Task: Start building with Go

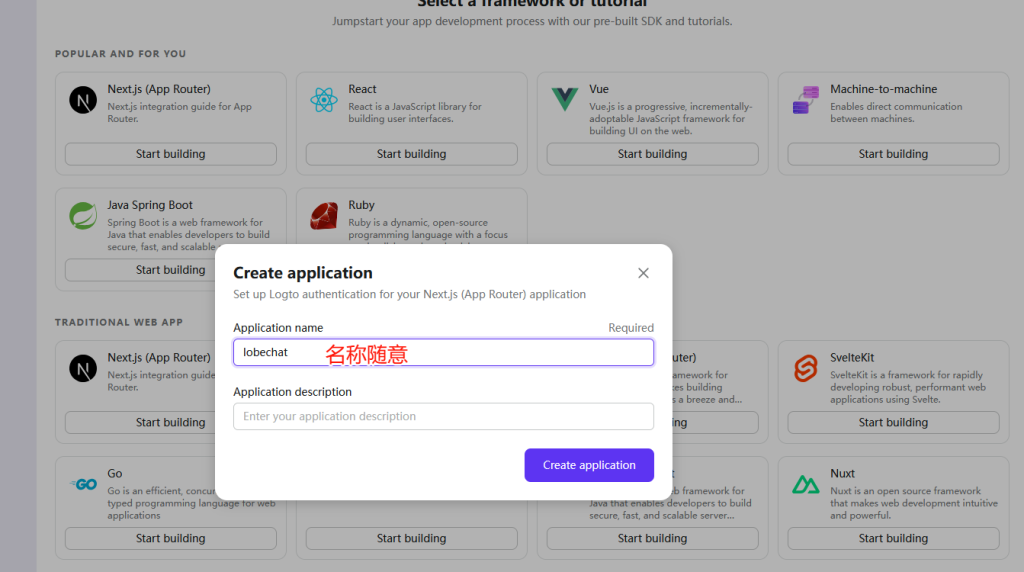Action: (170, 538)
